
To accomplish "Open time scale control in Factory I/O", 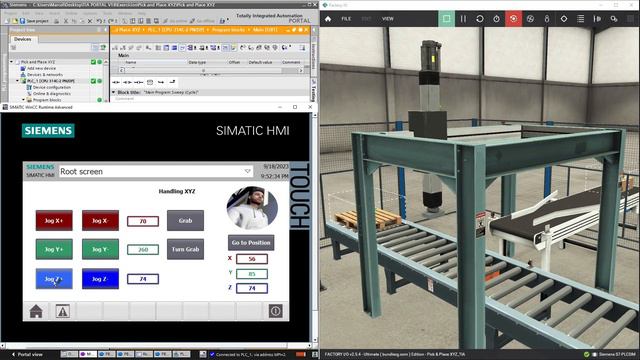I will (496, 19).
